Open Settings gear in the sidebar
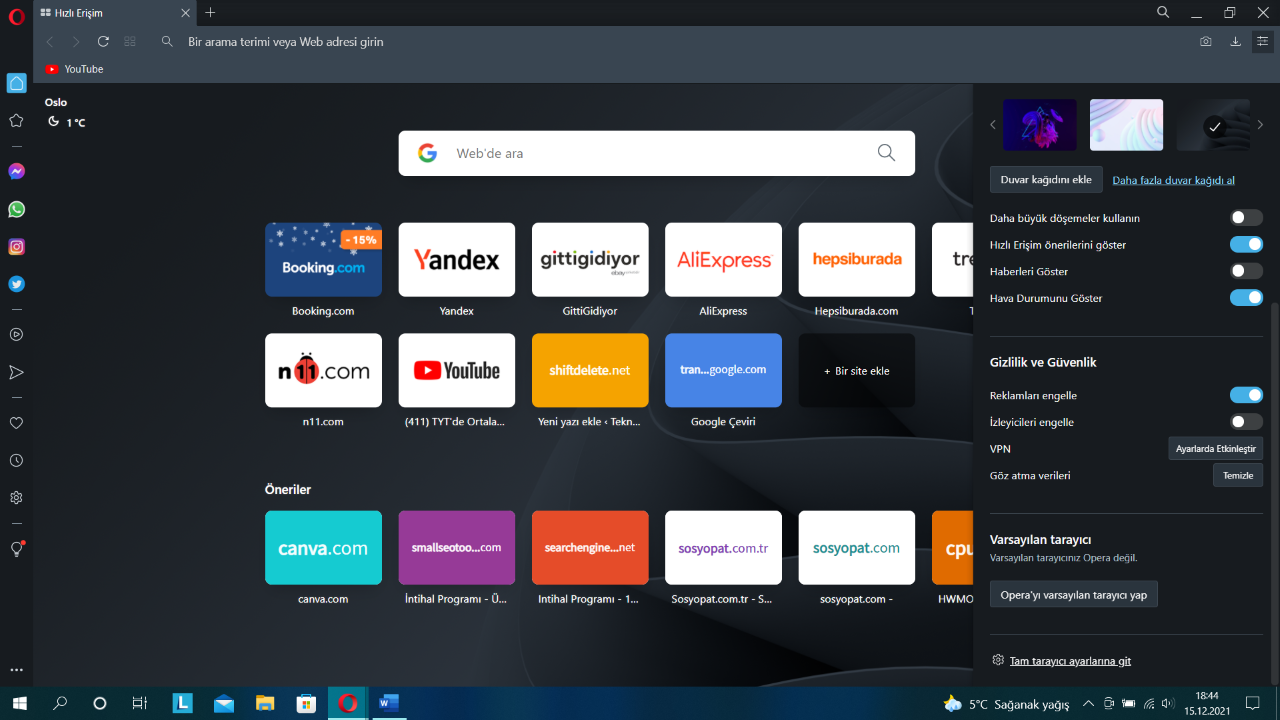1280x720 pixels. 16,497
